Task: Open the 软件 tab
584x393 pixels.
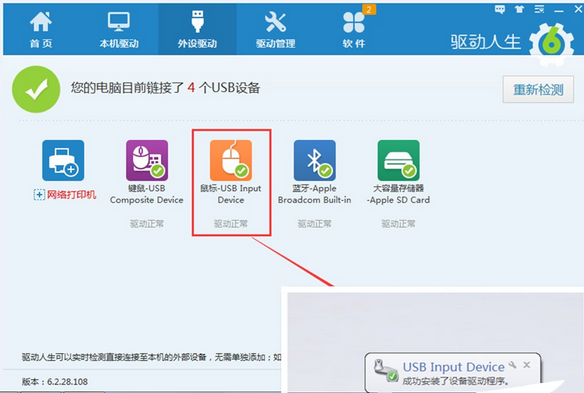Action: click(353, 29)
